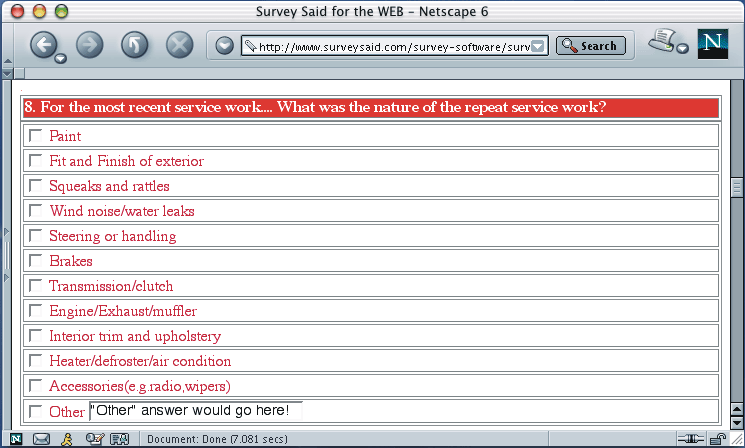This screenshot has width=745, height=448.
Task: Check the Squeaks and rattles checkbox
Action: tap(36, 185)
